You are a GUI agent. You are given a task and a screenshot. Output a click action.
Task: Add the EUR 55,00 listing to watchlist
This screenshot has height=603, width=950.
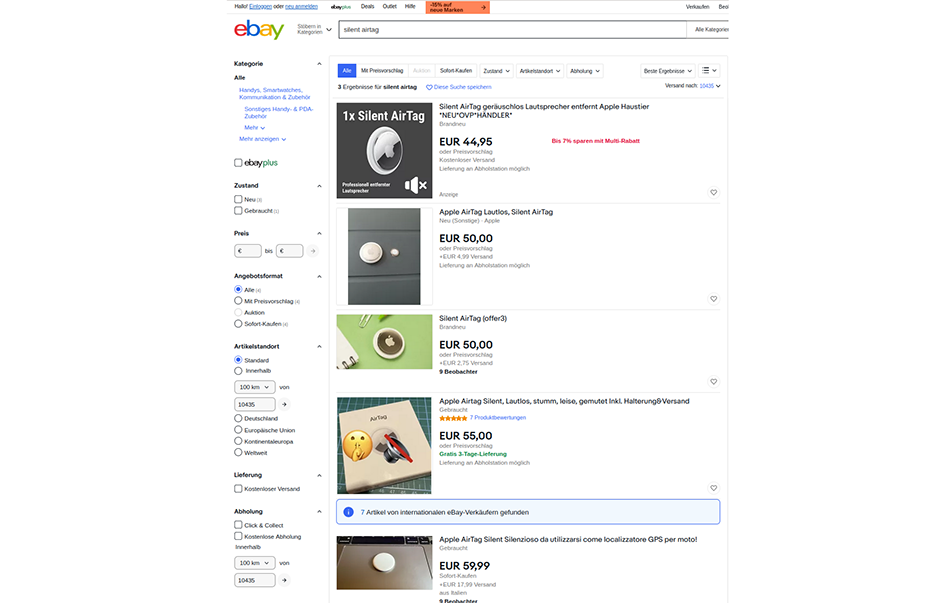click(714, 488)
